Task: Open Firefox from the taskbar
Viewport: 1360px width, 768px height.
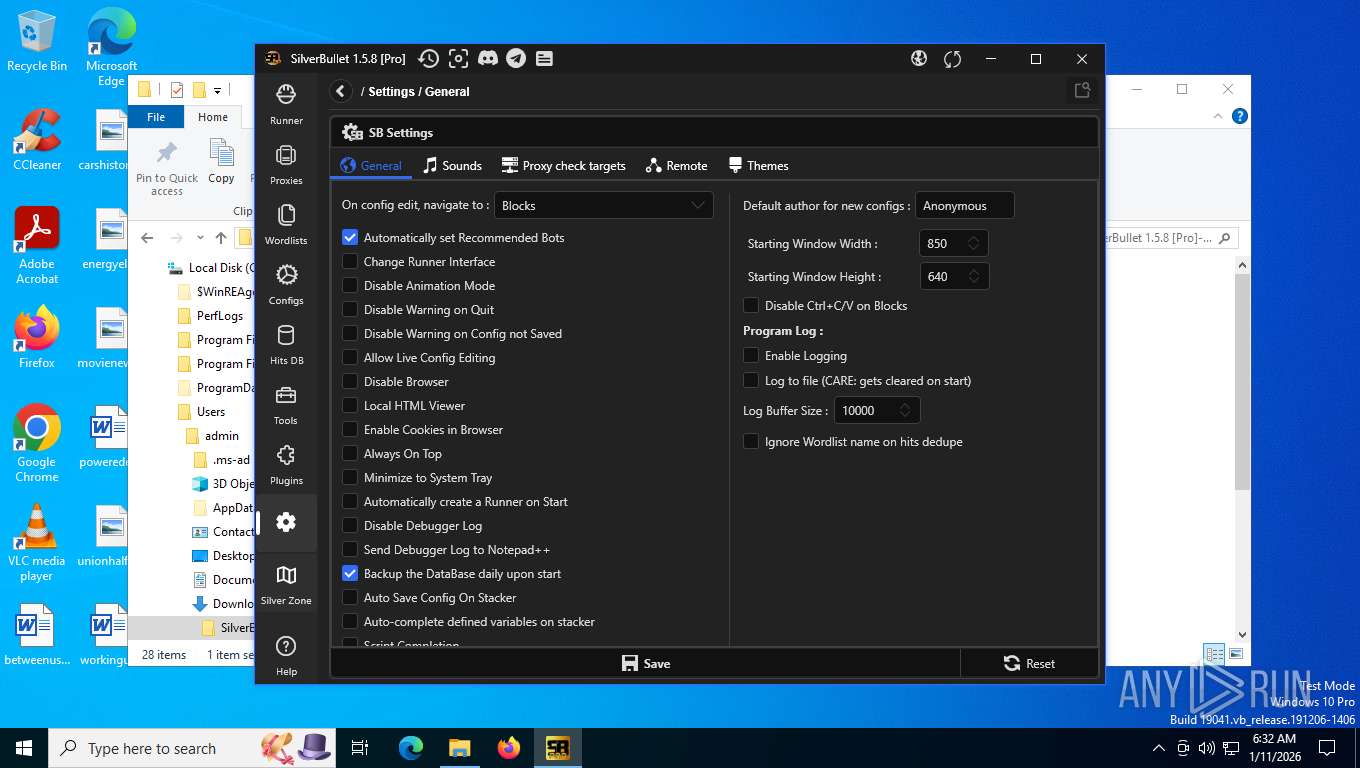Action: click(x=509, y=748)
